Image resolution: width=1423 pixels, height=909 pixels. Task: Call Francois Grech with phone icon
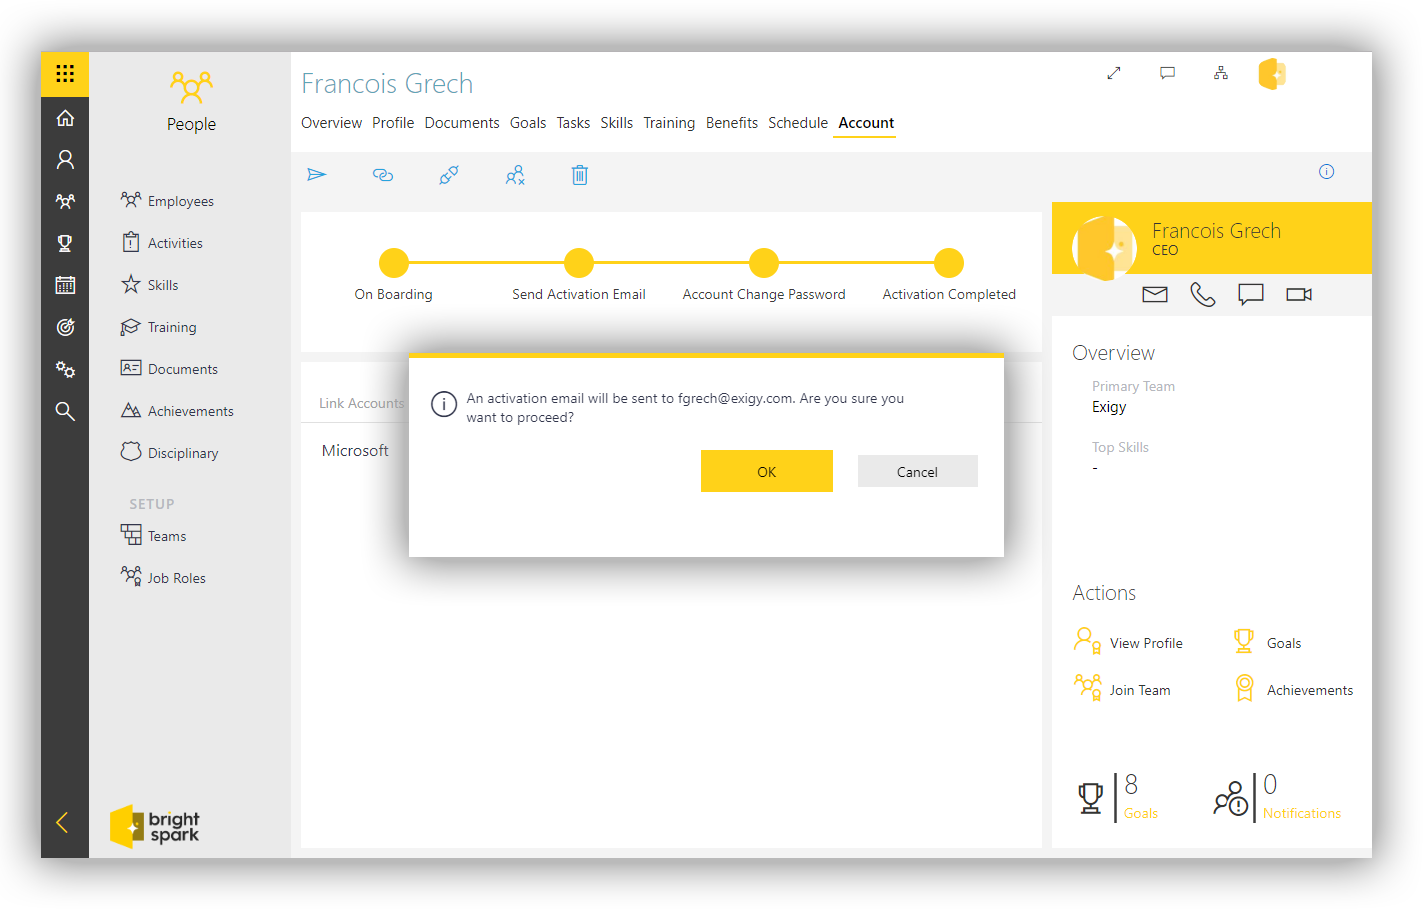tap(1203, 294)
